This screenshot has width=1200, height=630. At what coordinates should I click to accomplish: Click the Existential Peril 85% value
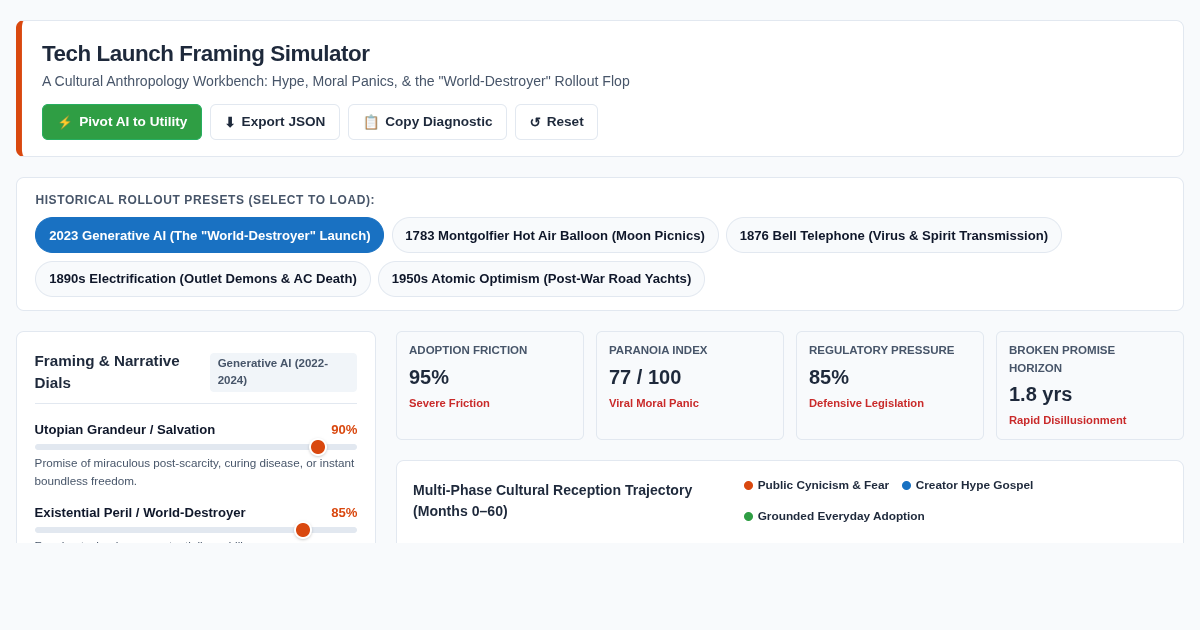(x=344, y=513)
